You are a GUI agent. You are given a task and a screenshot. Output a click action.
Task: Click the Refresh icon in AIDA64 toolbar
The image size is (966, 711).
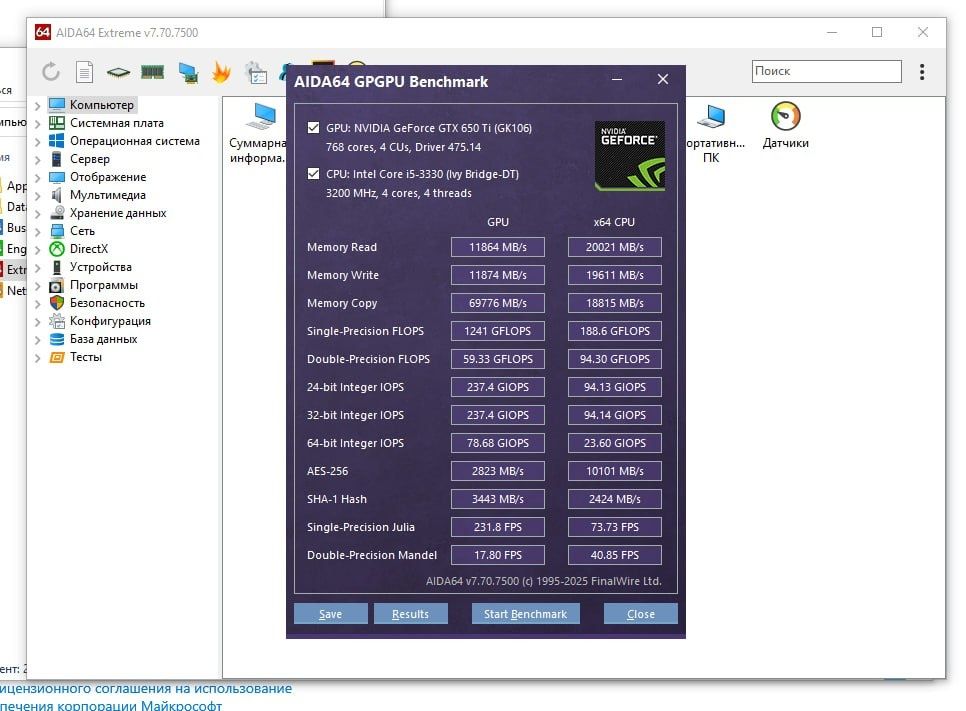[x=51, y=72]
